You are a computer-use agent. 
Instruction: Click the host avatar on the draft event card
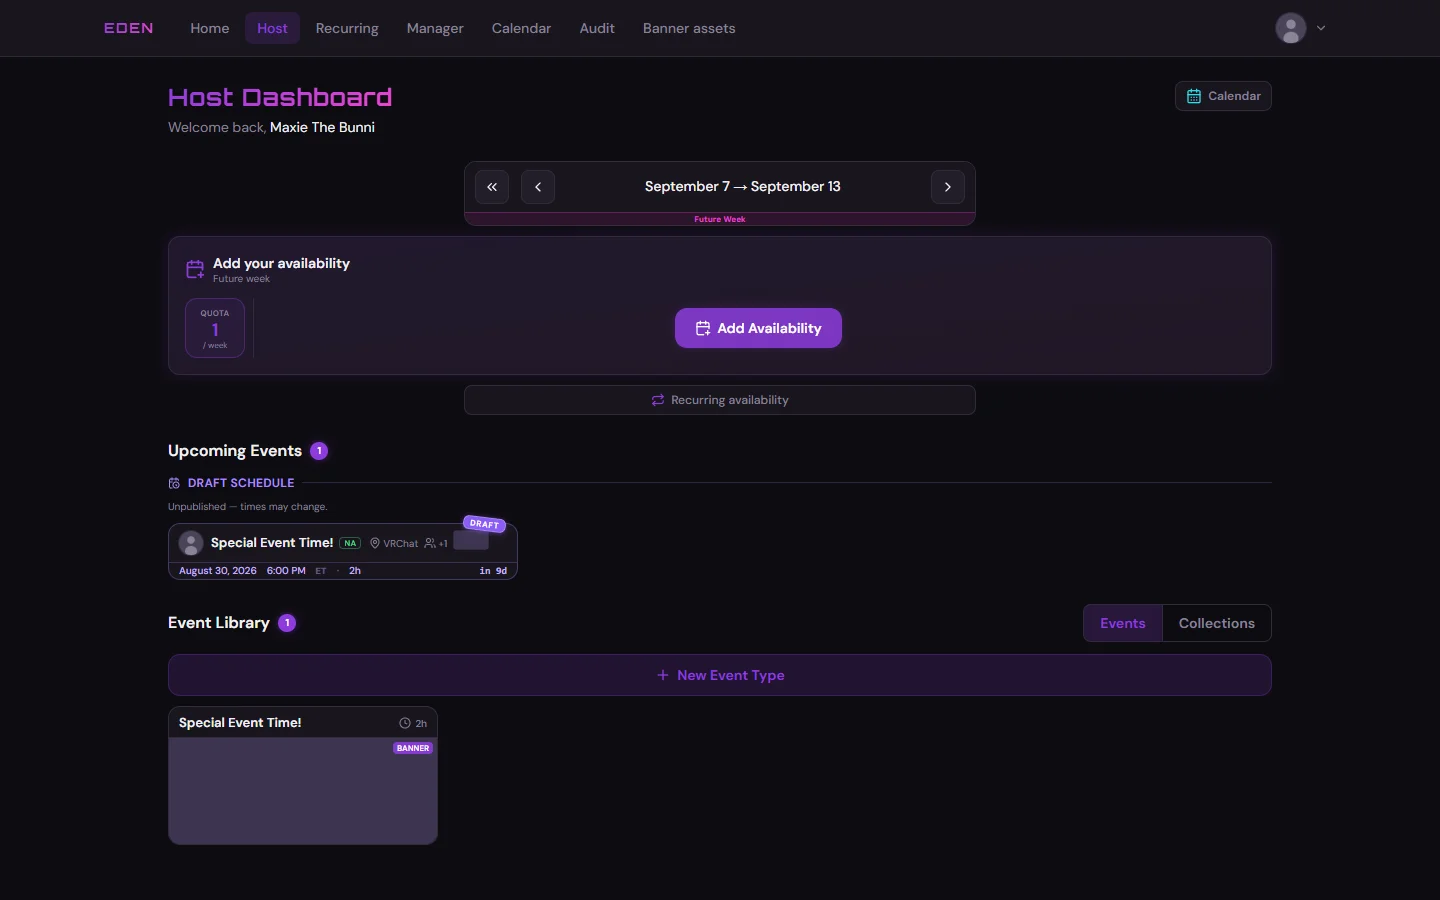click(191, 543)
